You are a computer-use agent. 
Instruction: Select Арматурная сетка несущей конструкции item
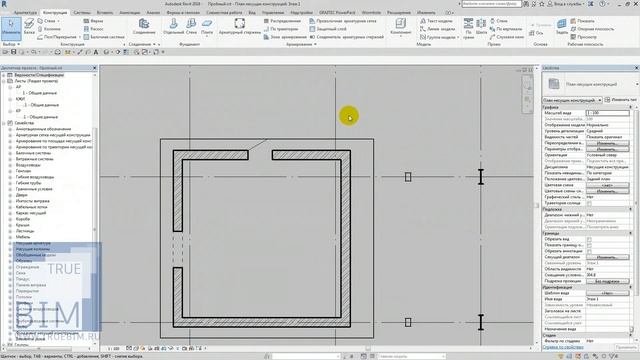coord(53,135)
